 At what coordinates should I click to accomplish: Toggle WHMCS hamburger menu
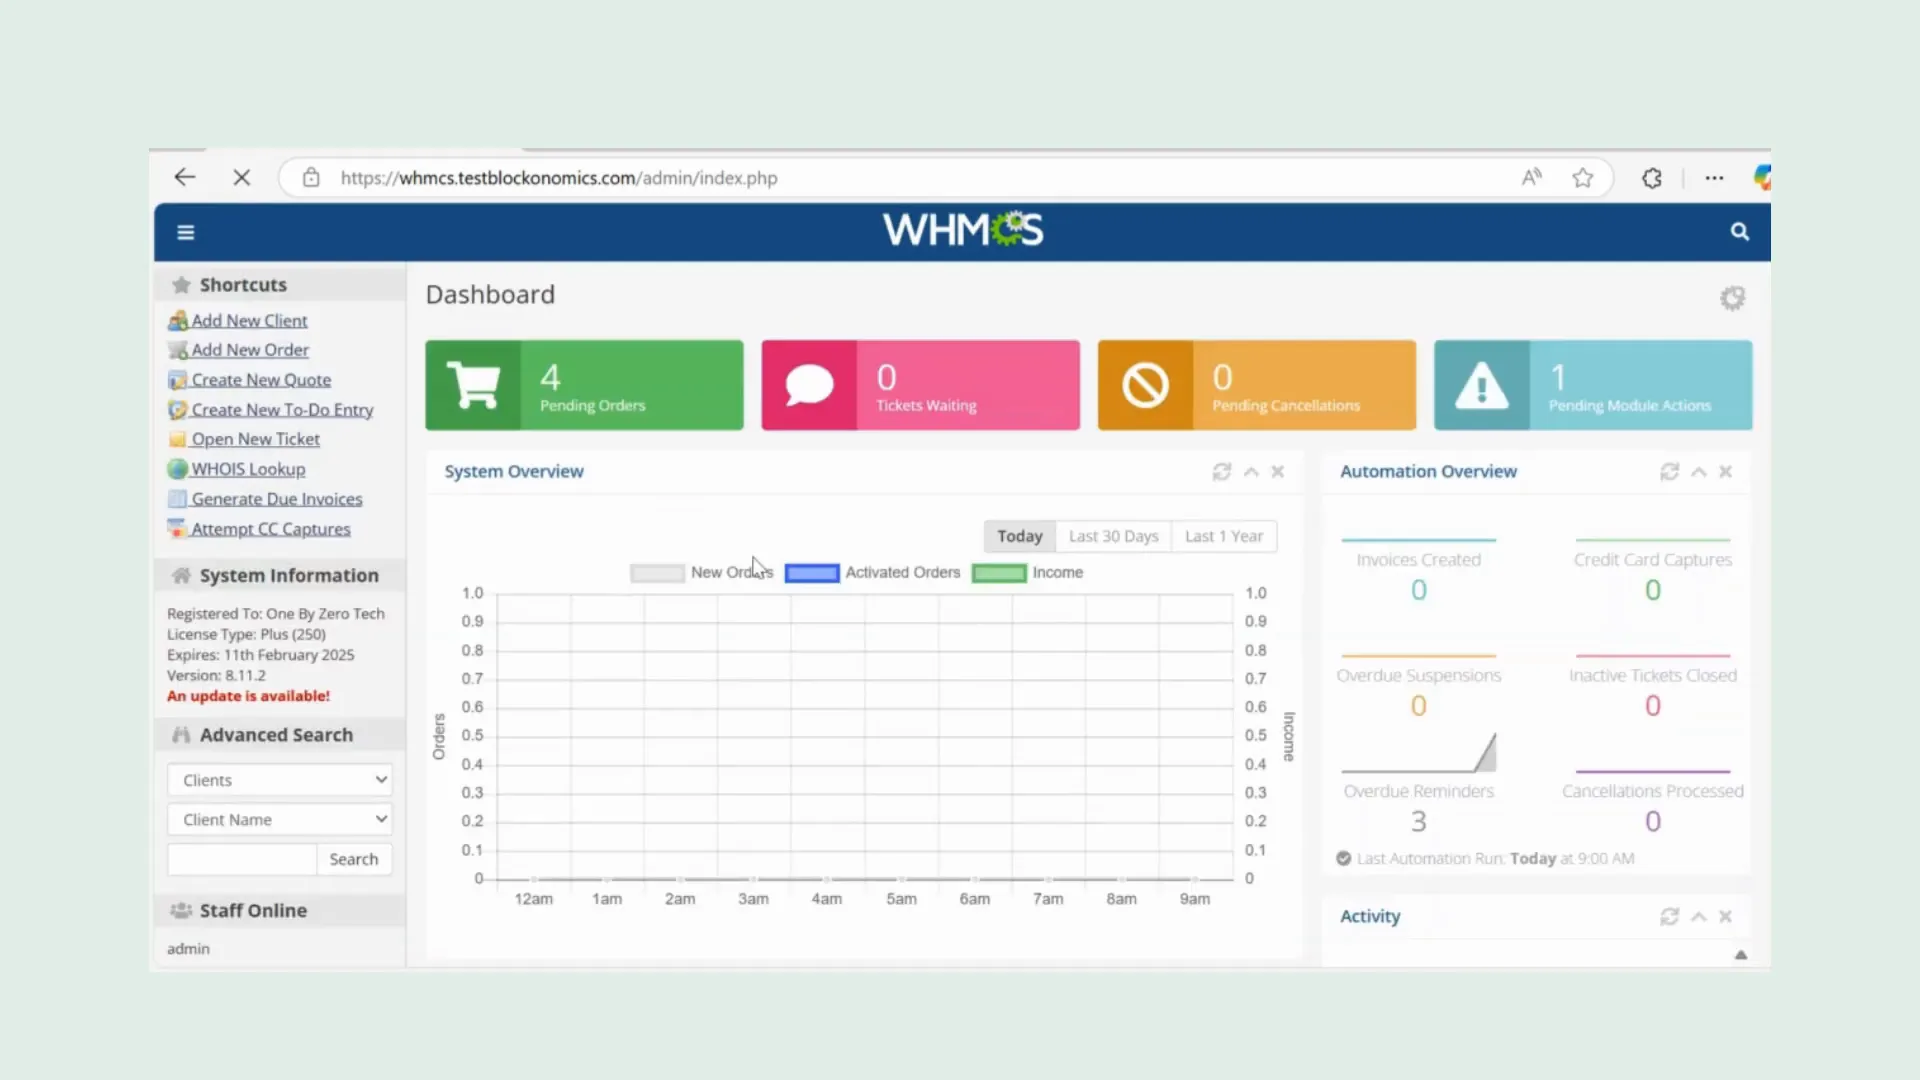pyautogui.click(x=185, y=232)
